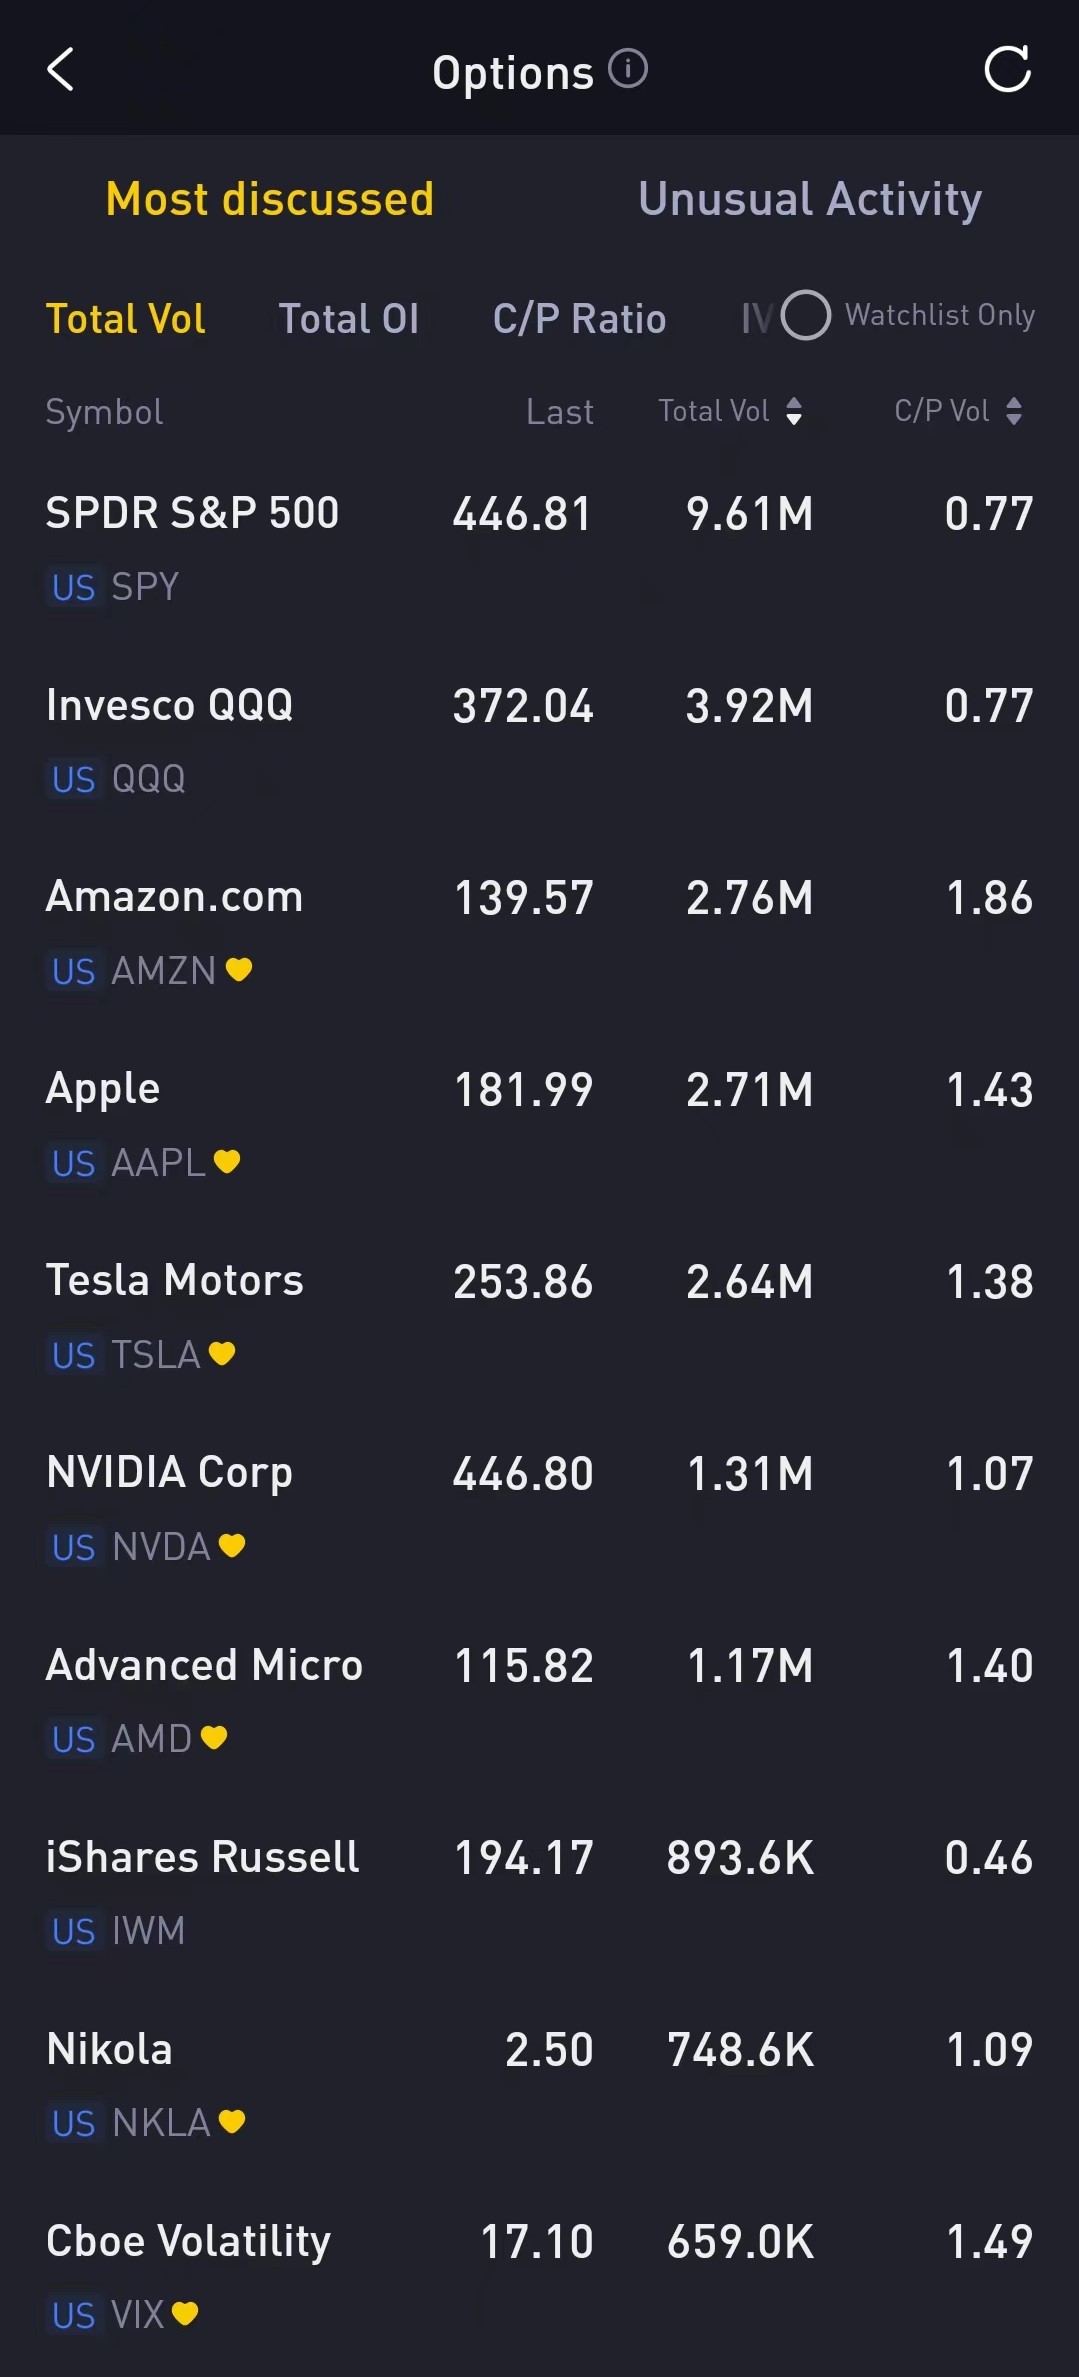Viewport: 1079px width, 2377px height.
Task: Tap the heart icon next to TSLA
Action: (222, 1353)
